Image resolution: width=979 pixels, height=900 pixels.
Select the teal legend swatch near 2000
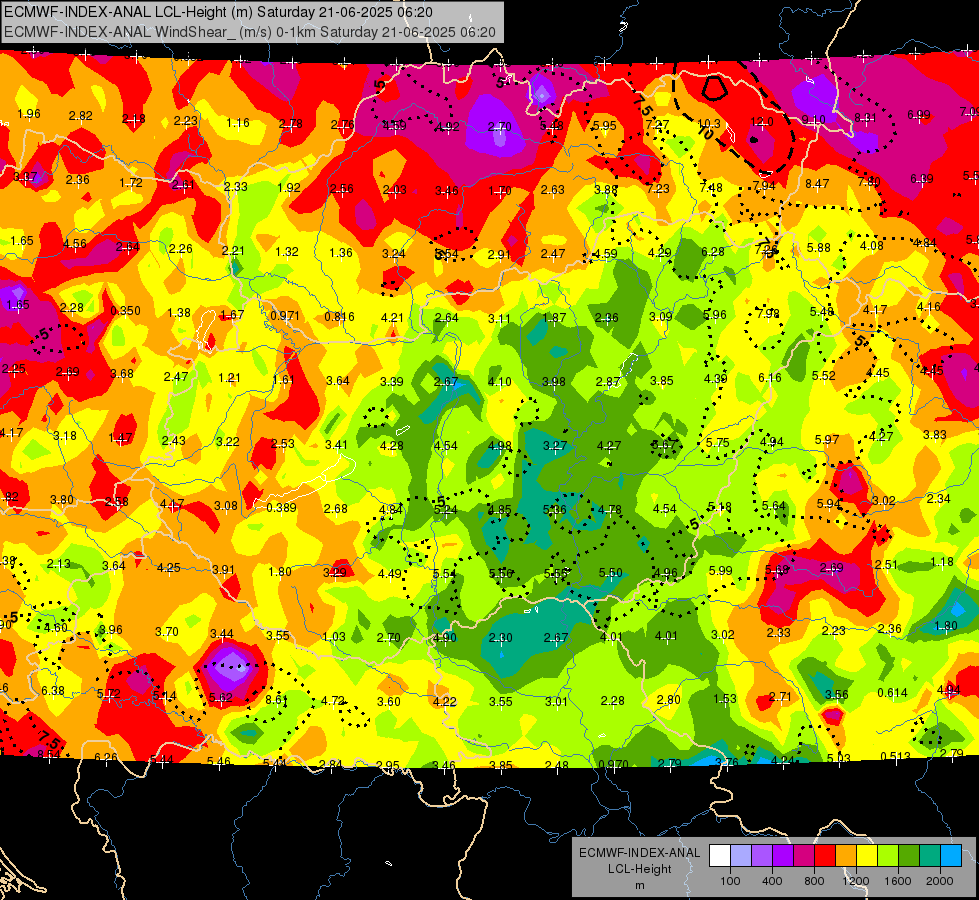tap(930, 856)
